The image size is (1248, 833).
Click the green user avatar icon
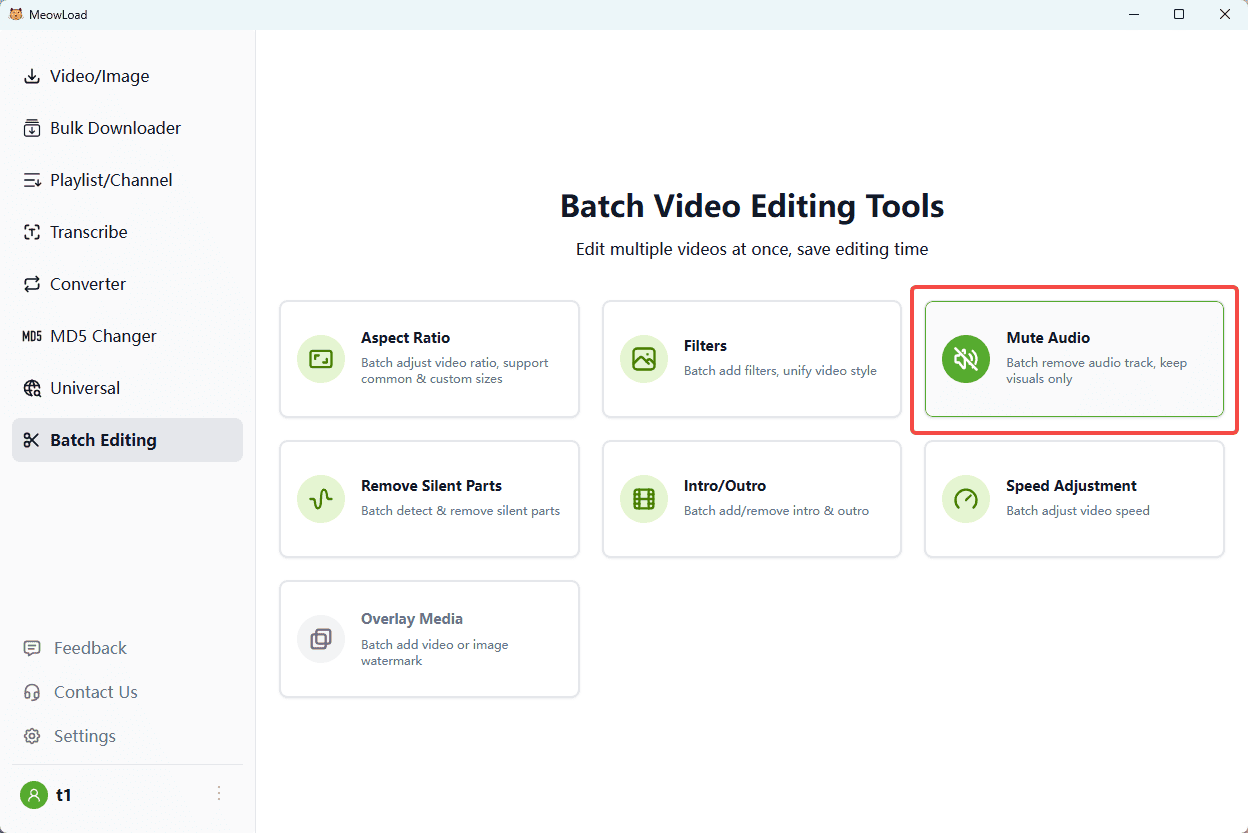34,795
